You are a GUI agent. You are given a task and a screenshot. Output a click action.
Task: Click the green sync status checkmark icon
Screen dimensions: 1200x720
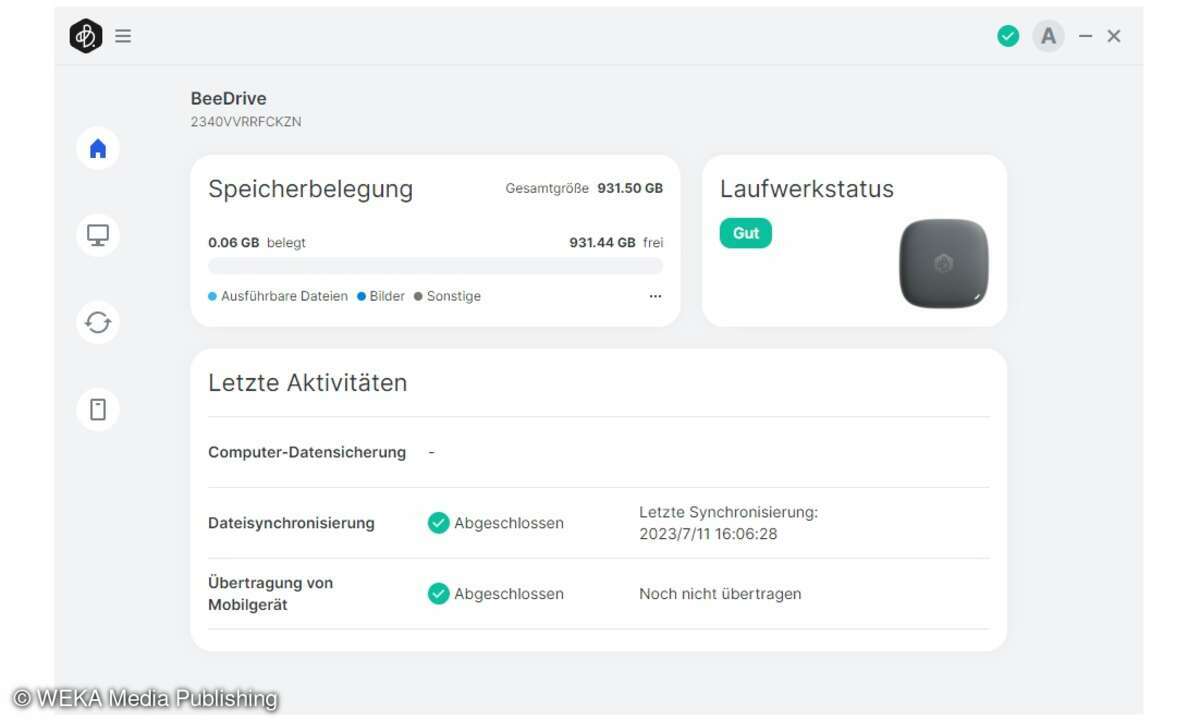tap(1008, 36)
